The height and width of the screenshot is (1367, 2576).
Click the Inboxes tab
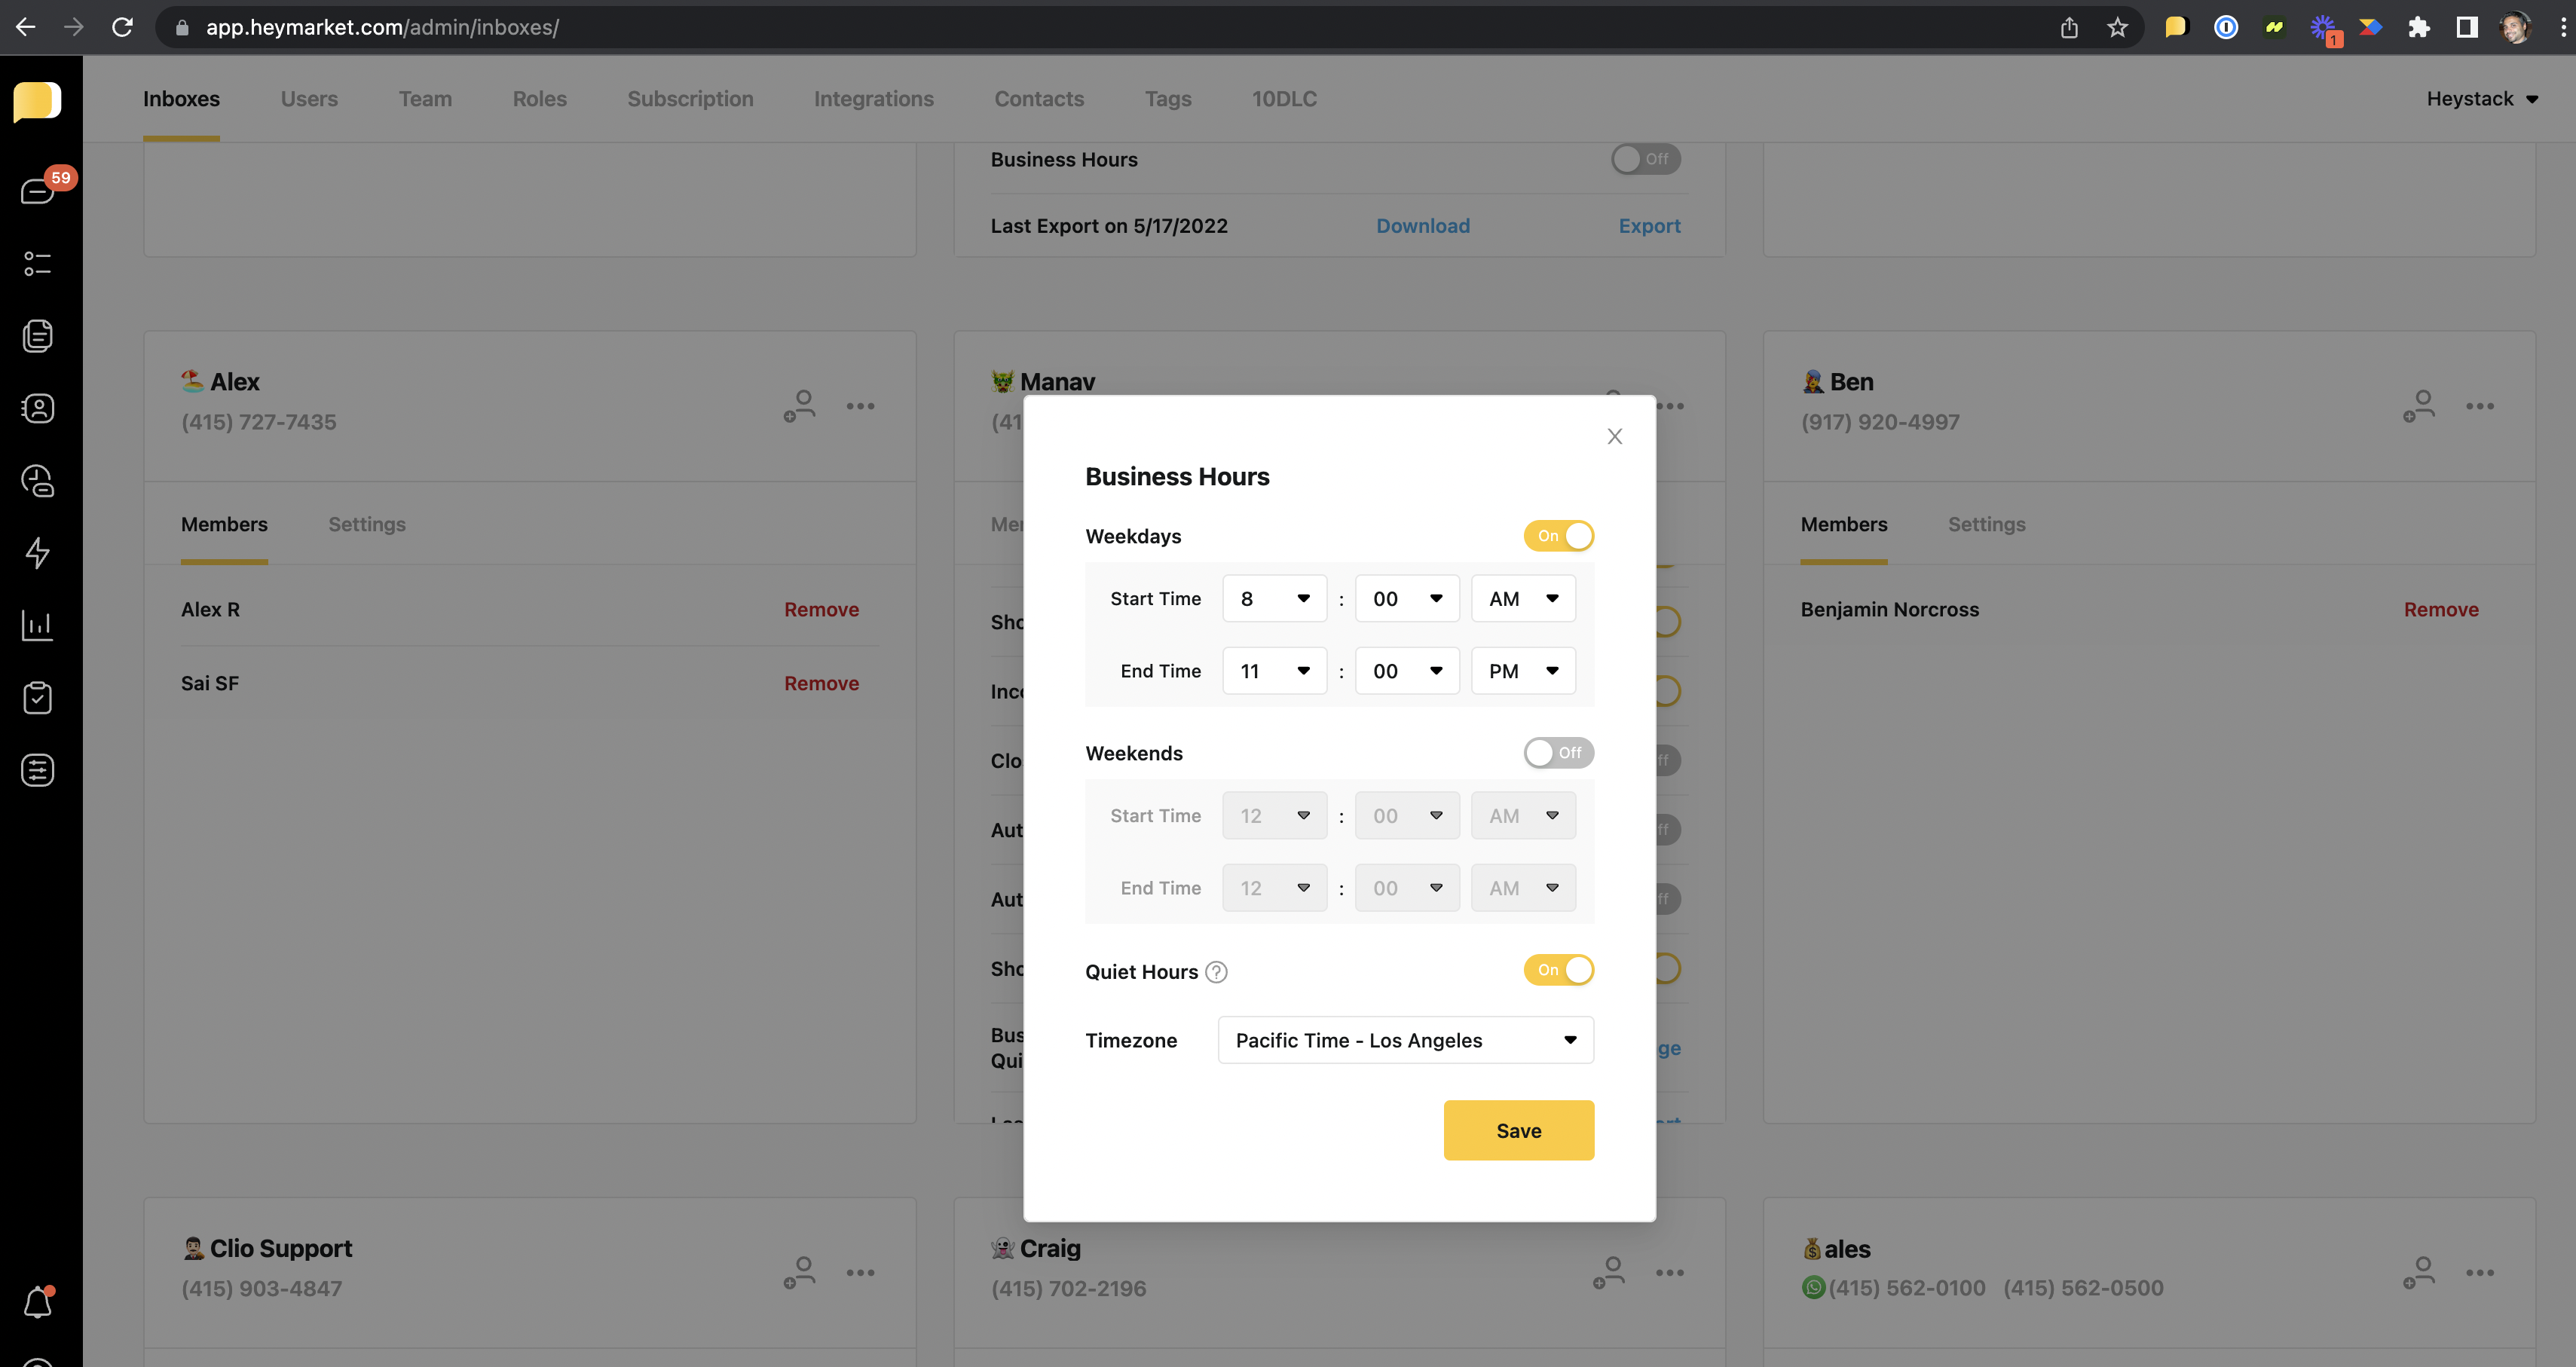coord(181,99)
